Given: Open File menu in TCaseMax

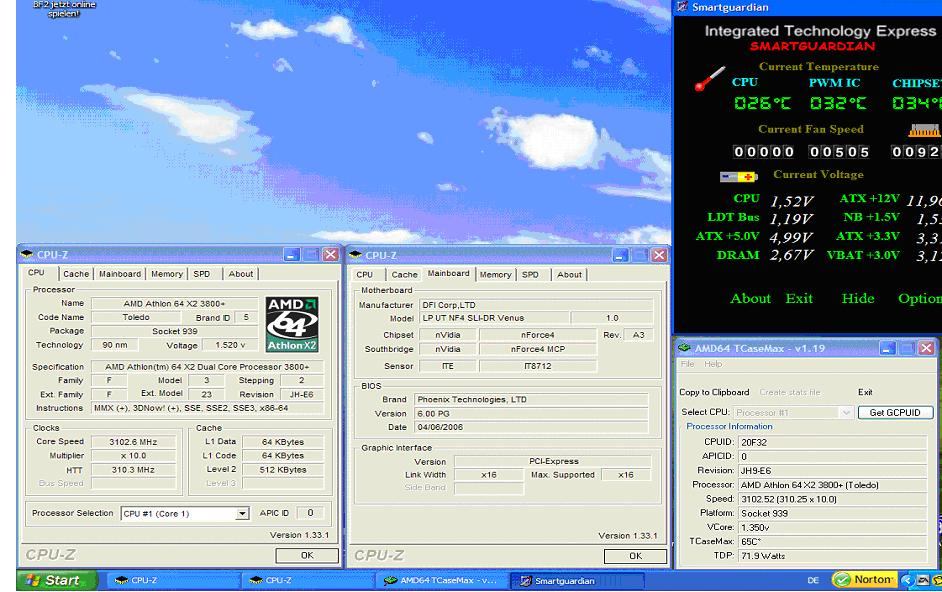Looking at the screenshot, I should [687, 364].
